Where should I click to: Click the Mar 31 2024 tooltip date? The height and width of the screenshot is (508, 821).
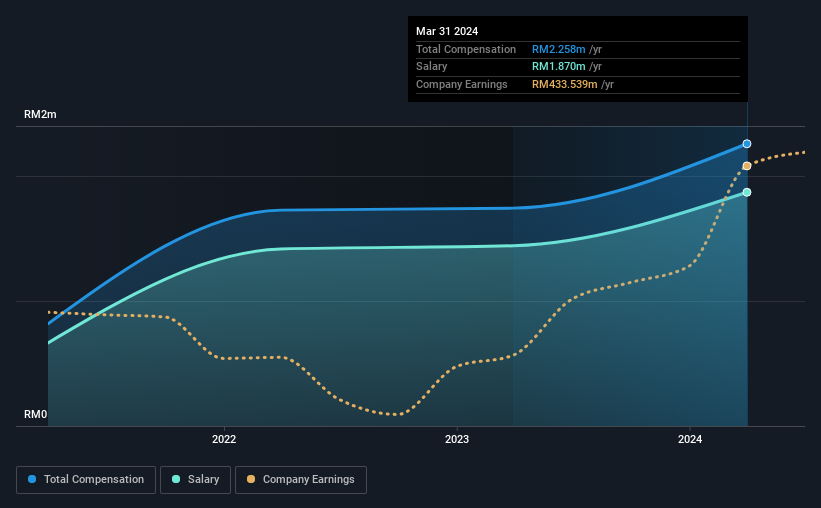(447, 31)
